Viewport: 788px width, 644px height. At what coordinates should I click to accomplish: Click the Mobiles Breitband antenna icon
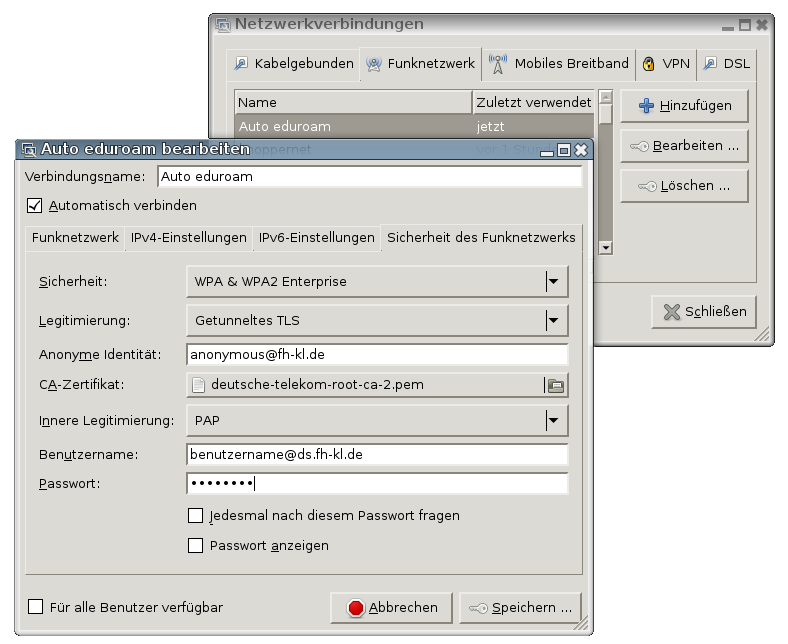497,64
